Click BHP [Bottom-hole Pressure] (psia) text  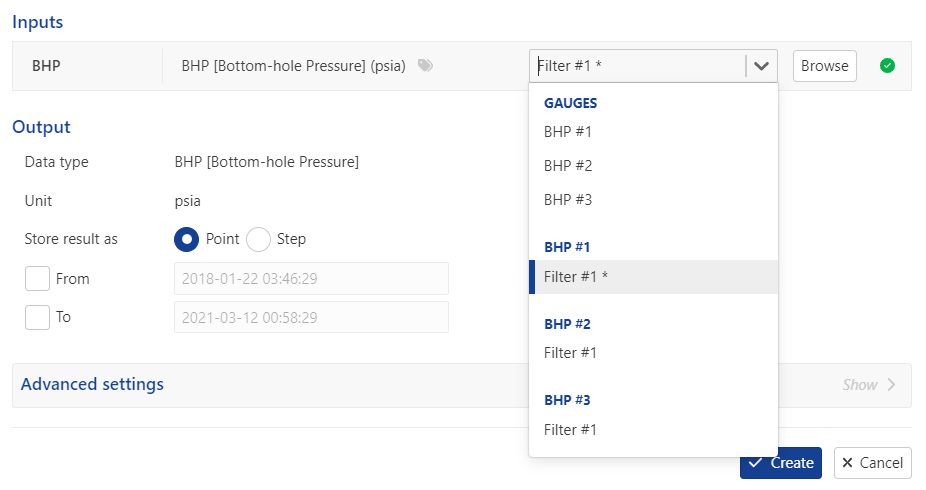click(294, 66)
